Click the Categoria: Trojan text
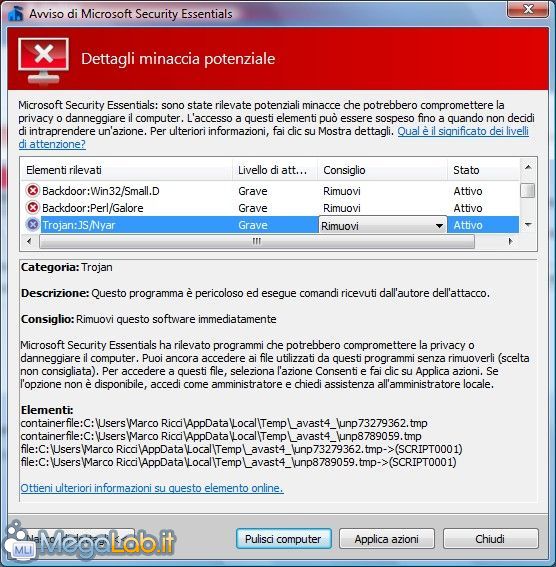556x567 pixels. 67,267
